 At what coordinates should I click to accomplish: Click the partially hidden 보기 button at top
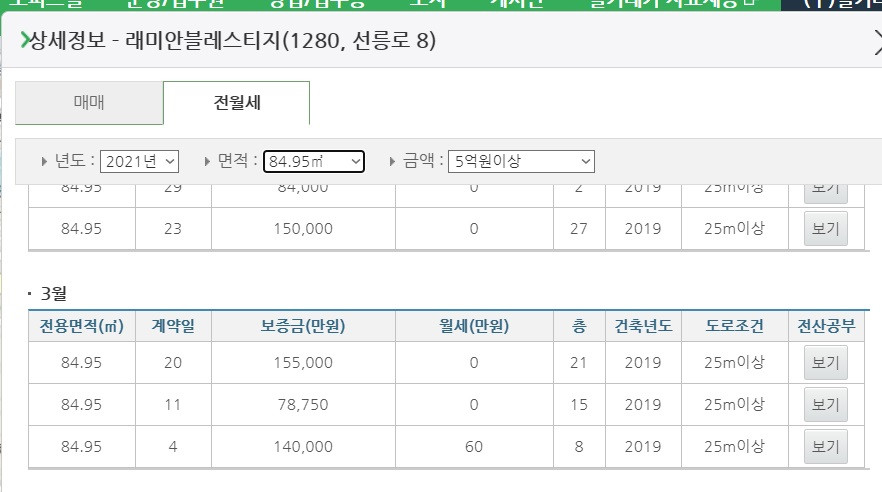825,192
